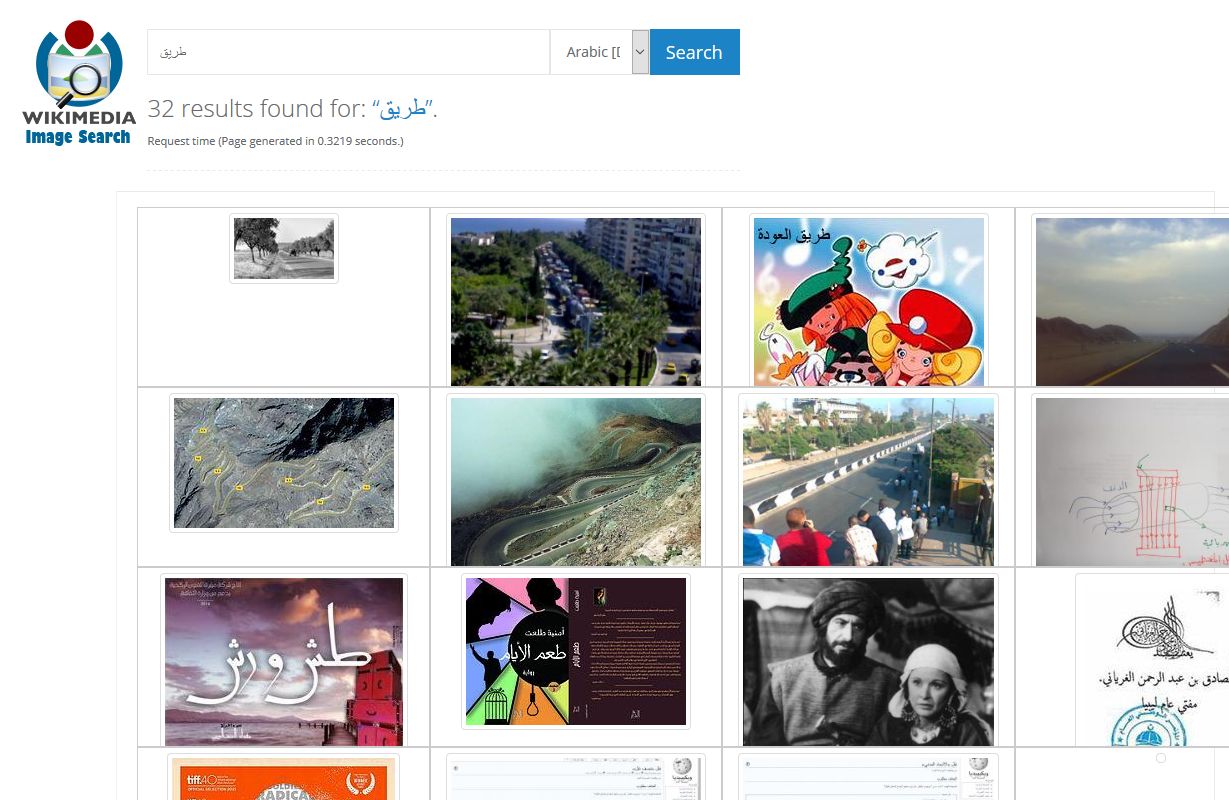This screenshot has width=1229, height=800.
Task: Open the طريق query link in results heading
Action: 404,109
